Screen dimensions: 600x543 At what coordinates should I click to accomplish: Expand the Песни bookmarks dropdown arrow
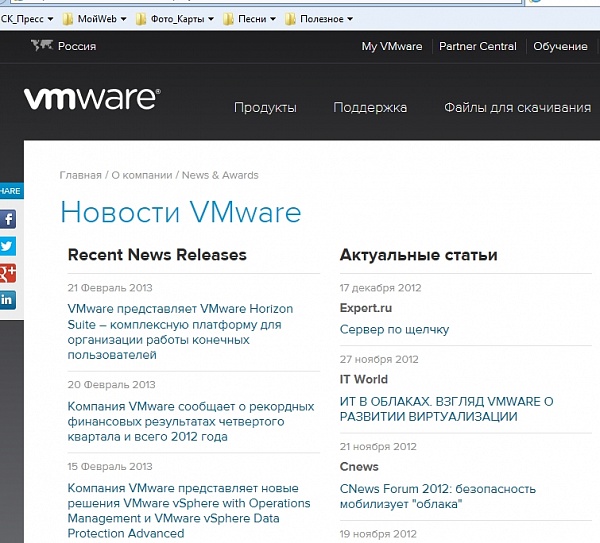point(273,19)
